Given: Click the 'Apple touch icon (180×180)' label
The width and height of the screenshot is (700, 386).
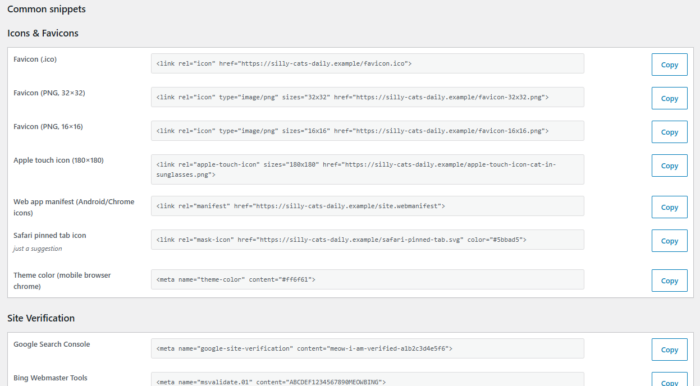Looking at the screenshot, I should click(x=58, y=160).
